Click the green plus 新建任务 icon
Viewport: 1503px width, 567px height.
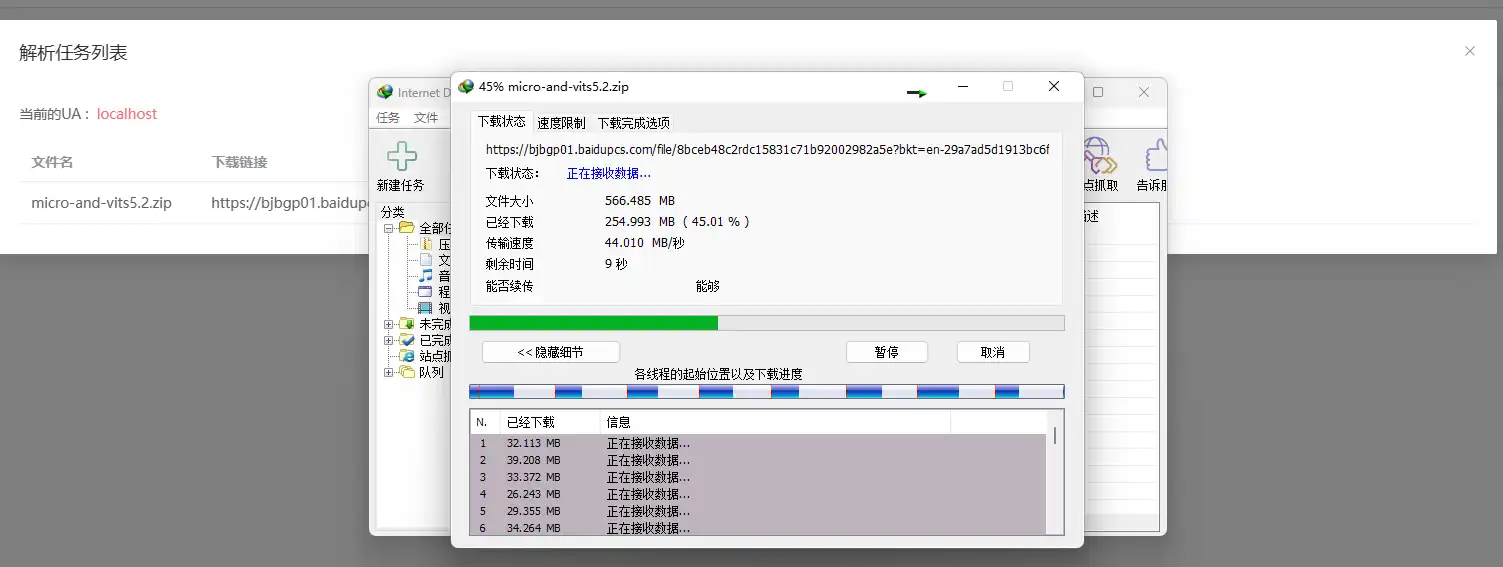click(401, 157)
